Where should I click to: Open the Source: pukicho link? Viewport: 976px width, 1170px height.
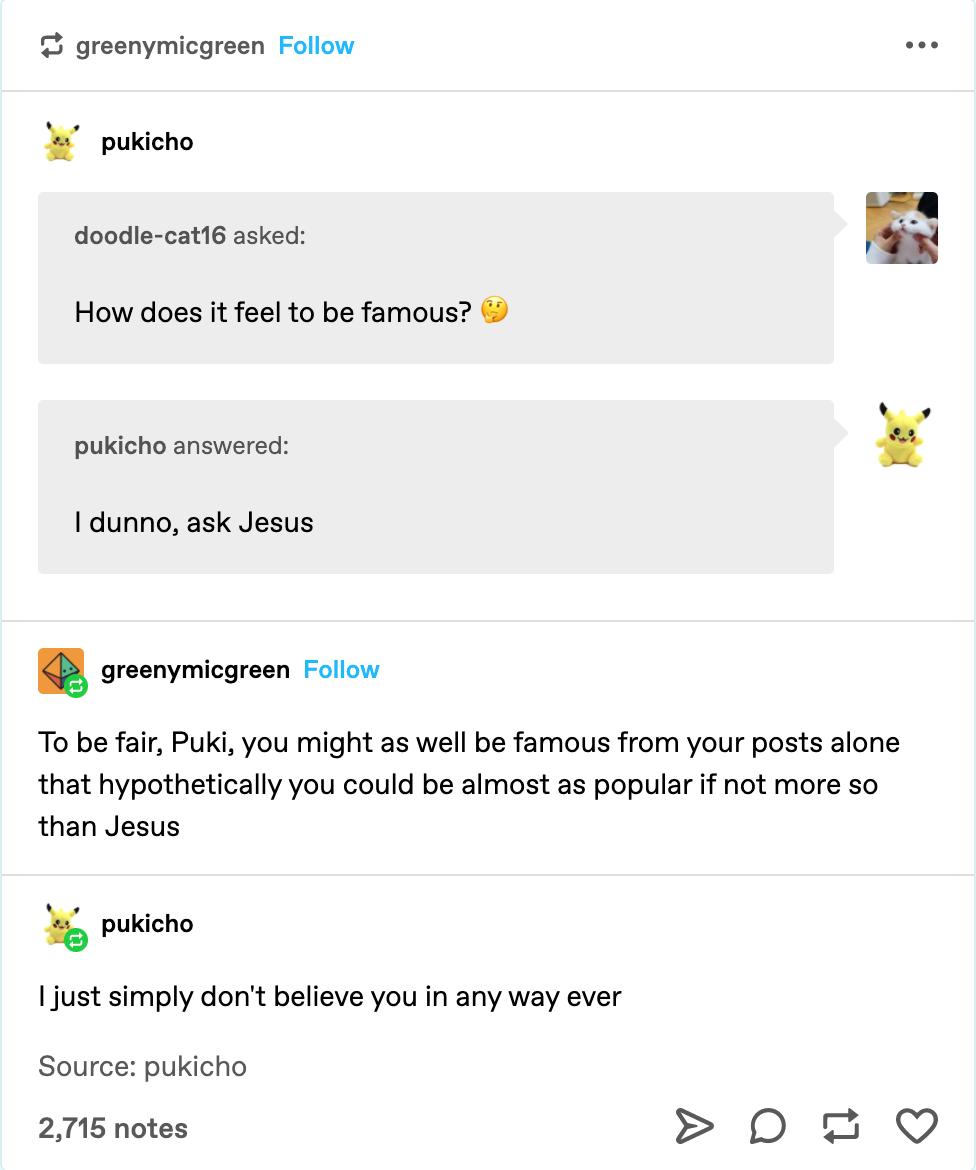141,1067
